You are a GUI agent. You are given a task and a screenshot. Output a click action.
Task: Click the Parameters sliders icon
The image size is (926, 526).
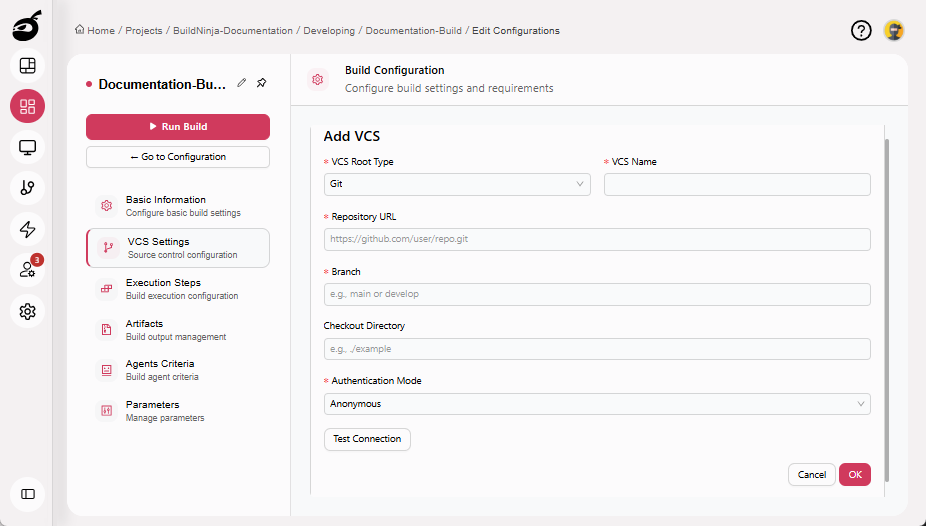tap(106, 411)
